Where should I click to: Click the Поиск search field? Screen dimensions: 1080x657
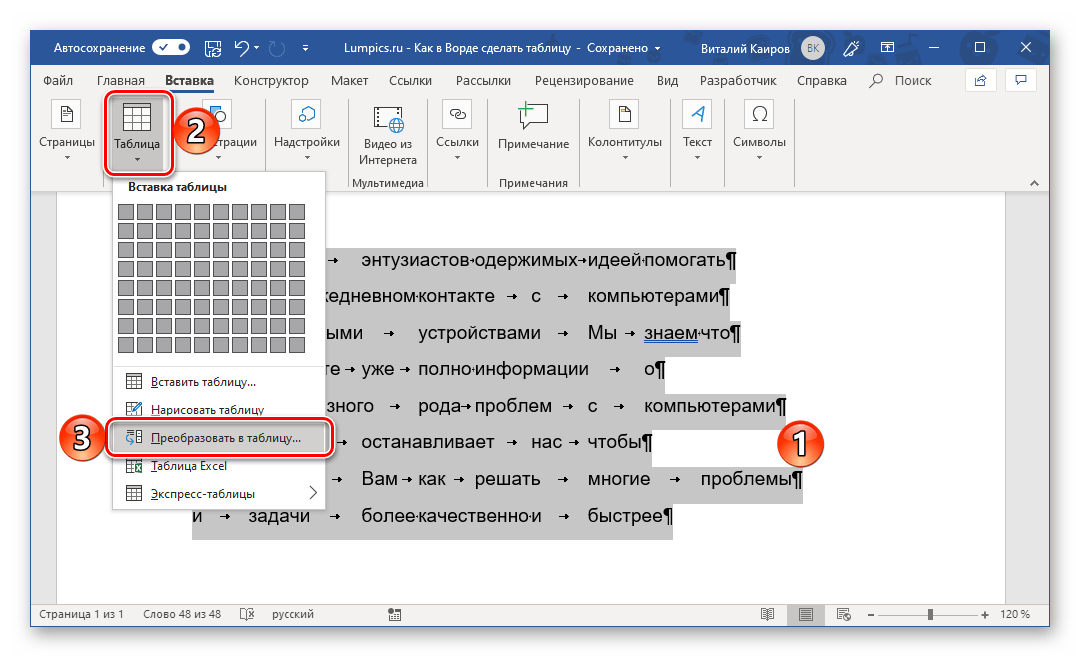[901, 81]
